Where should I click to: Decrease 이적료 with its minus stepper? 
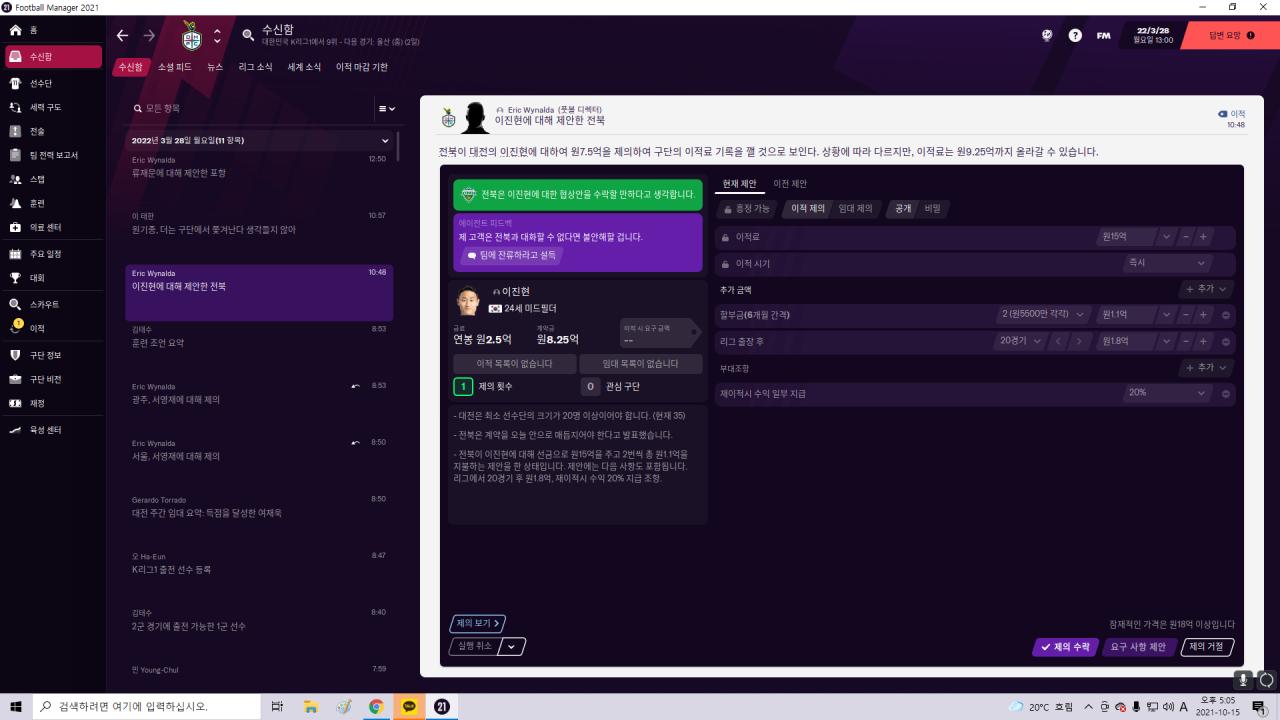pyautogui.click(x=1186, y=237)
